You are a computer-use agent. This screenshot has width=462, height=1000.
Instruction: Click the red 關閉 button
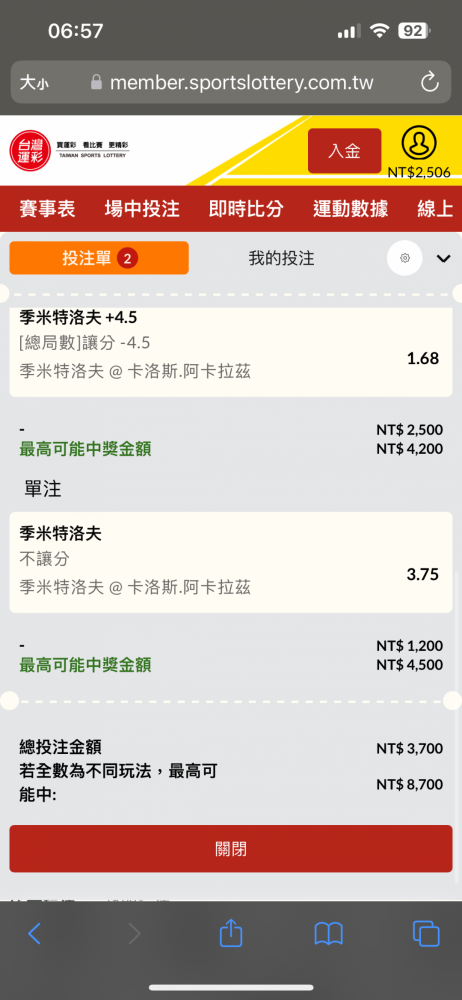230,849
